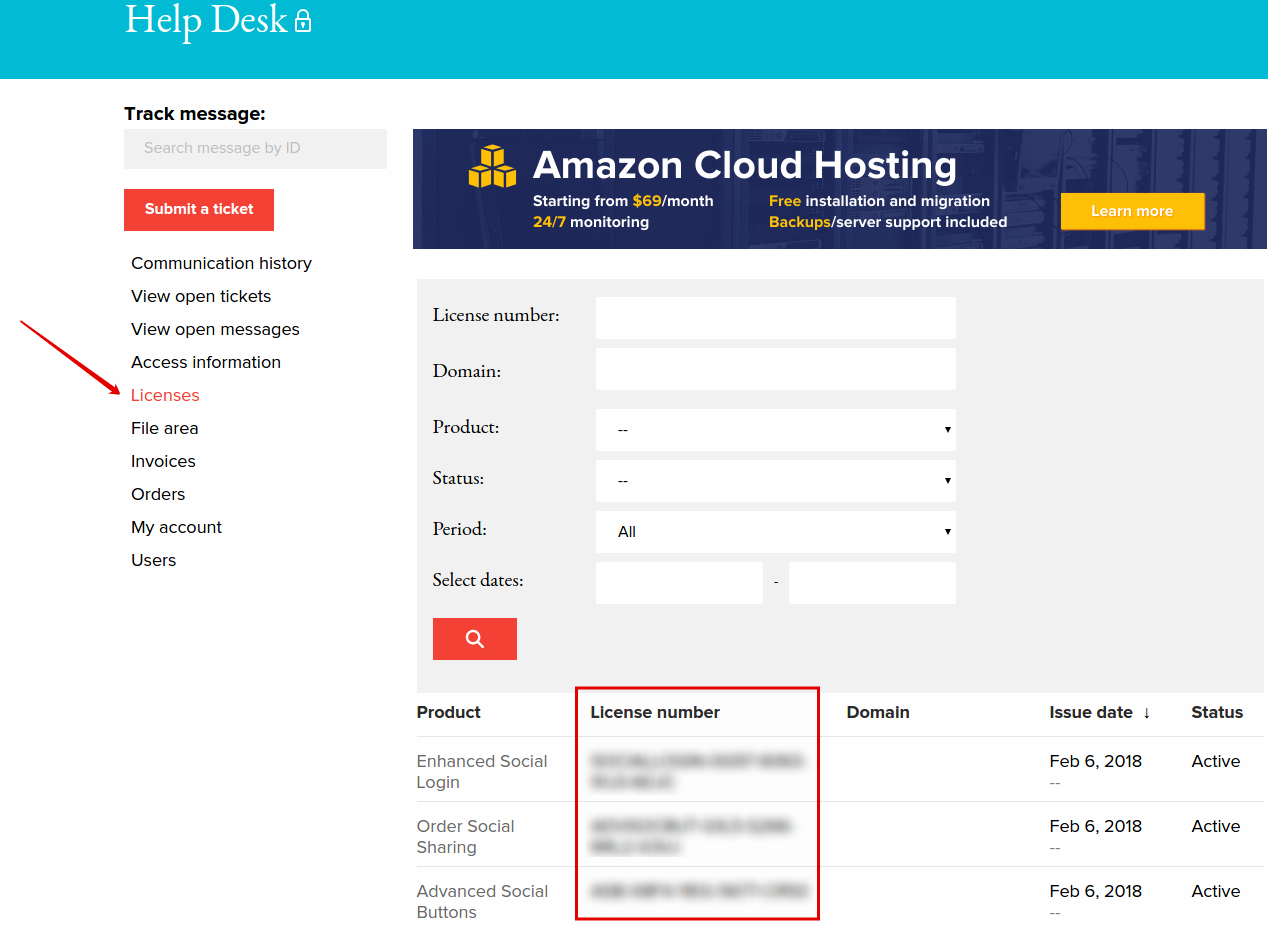Open My account page
Image resolution: width=1268 pixels, height=925 pixels.
(x=176, y=527)
